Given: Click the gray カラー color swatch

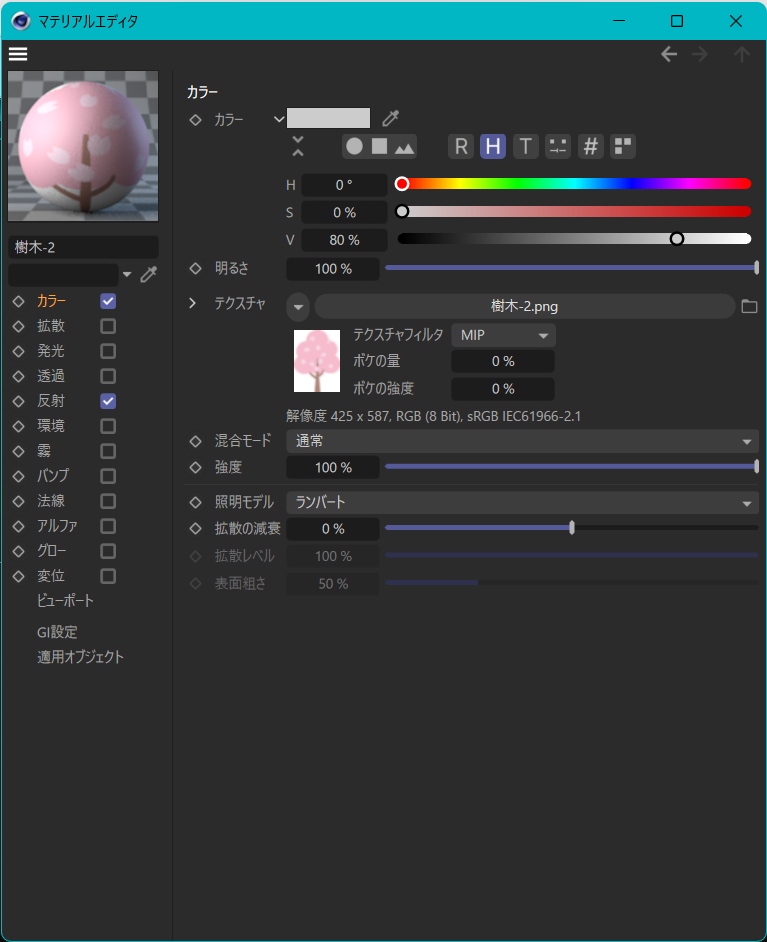Looking at the screenshot, I should (328, 119).
